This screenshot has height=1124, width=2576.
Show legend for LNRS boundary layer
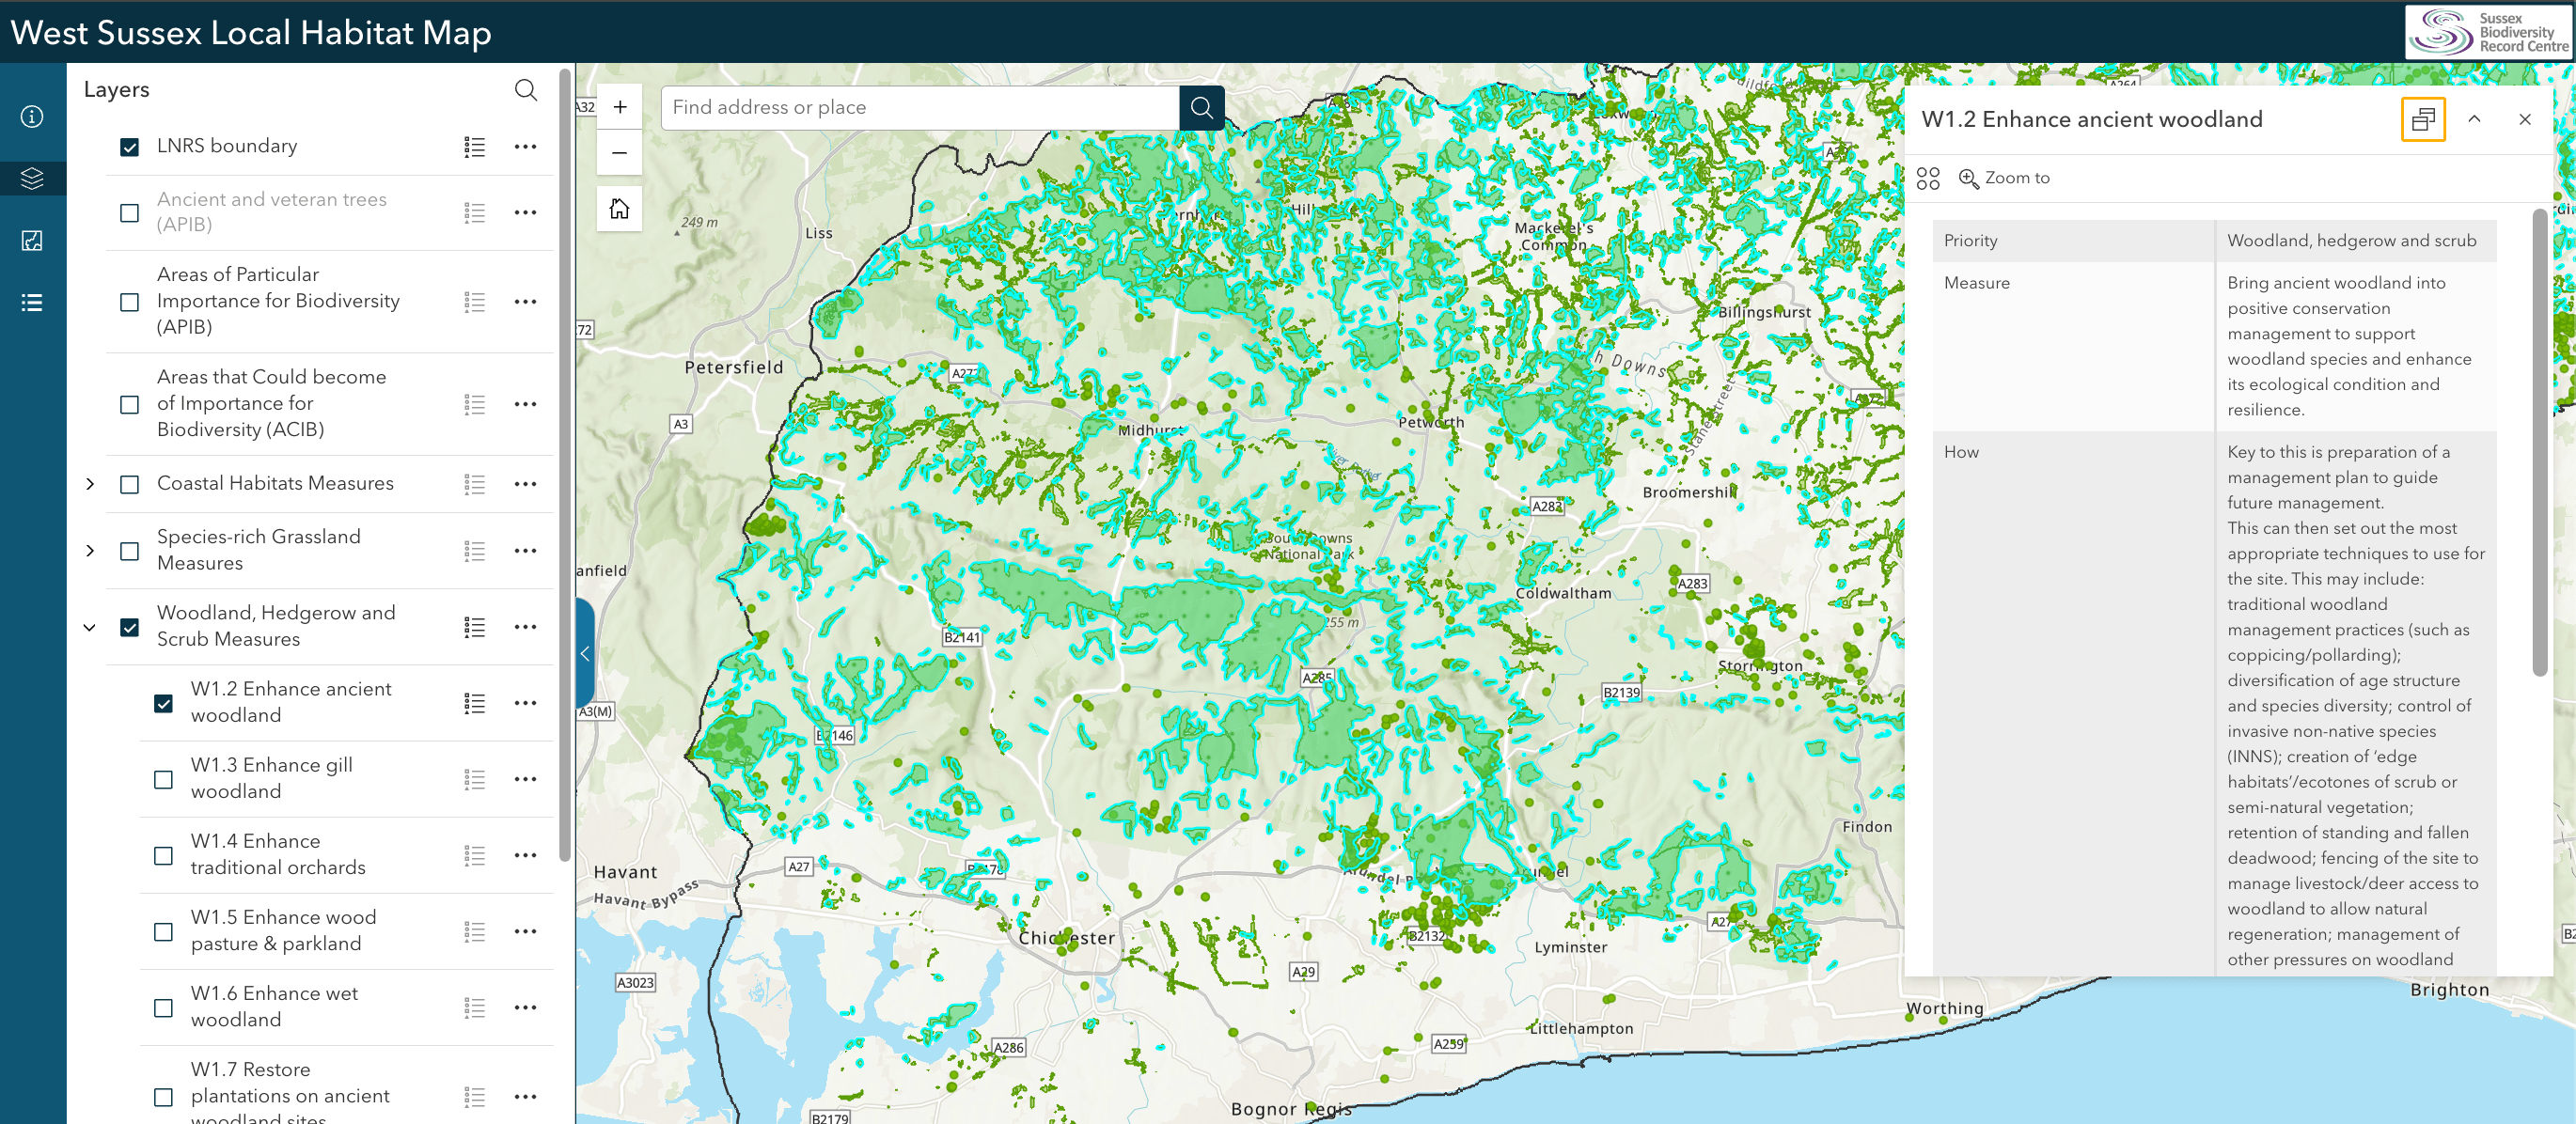(475, 147)
